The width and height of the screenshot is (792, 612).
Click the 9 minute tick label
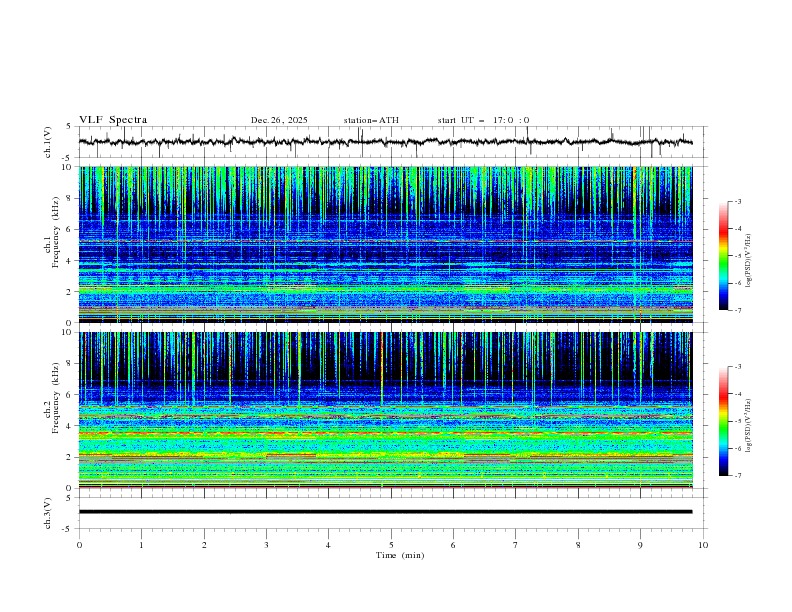641,545
